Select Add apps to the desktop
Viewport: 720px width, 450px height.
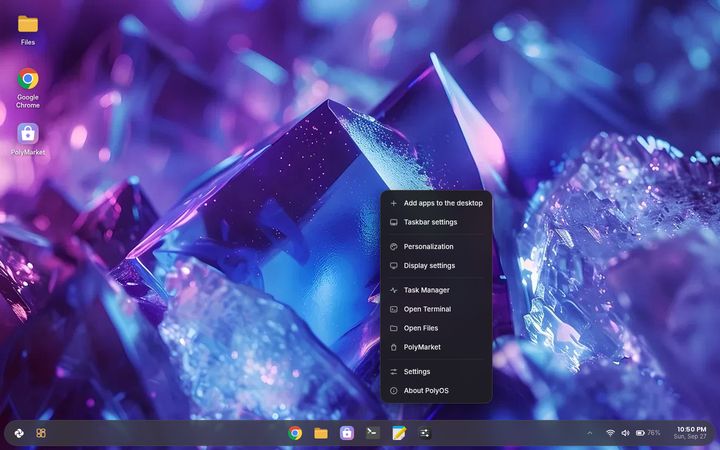(436, 203)
